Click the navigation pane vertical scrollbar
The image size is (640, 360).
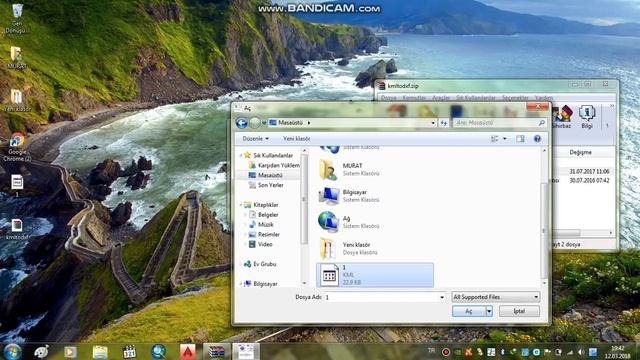click(304, 199)
